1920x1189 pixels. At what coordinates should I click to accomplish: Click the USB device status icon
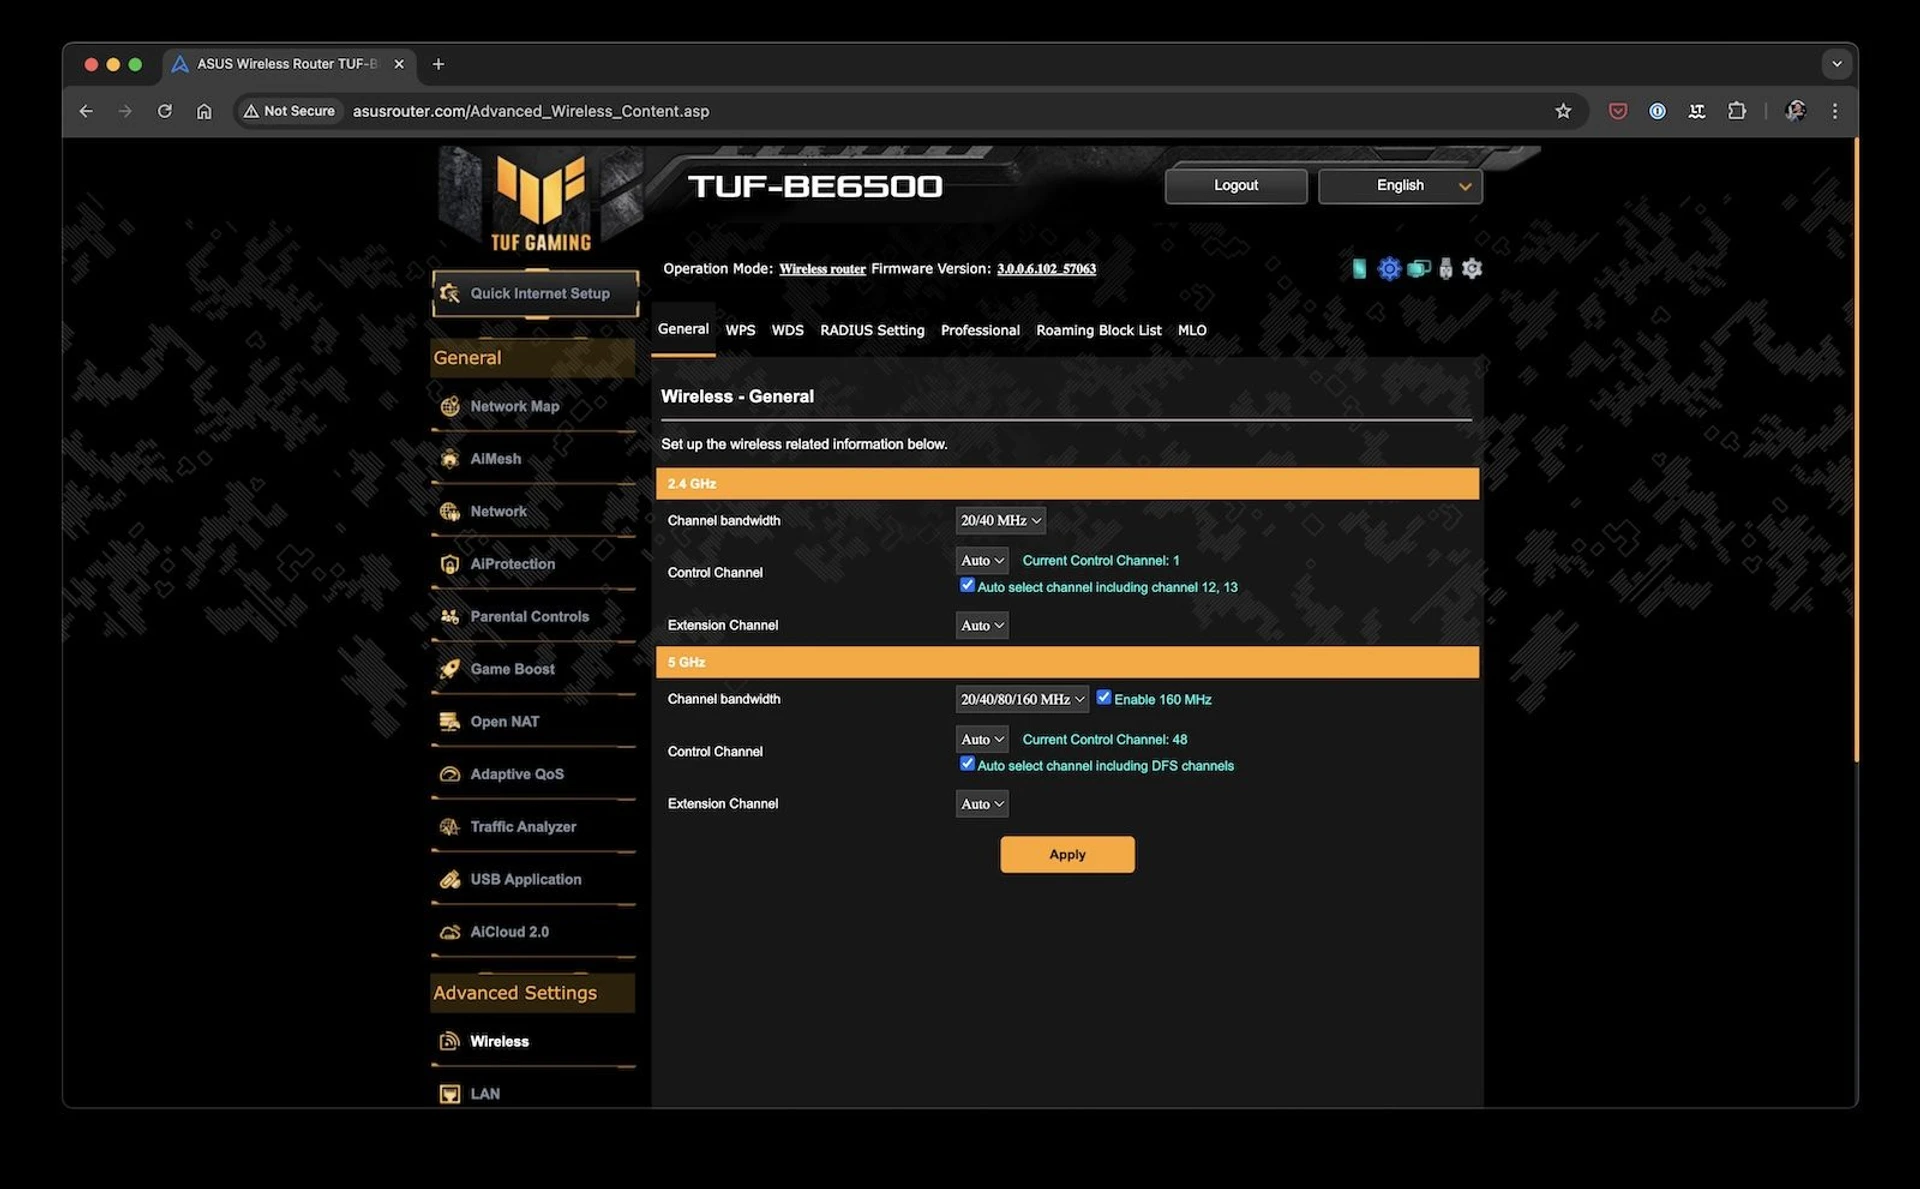(1445, 268)
